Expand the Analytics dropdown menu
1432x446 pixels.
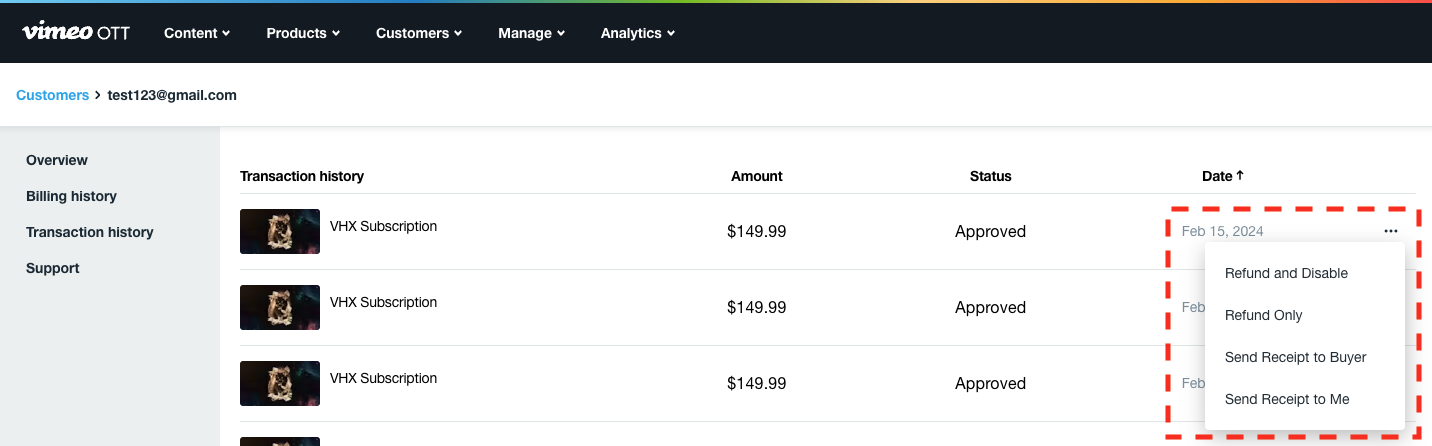click(x=637, y=33)
